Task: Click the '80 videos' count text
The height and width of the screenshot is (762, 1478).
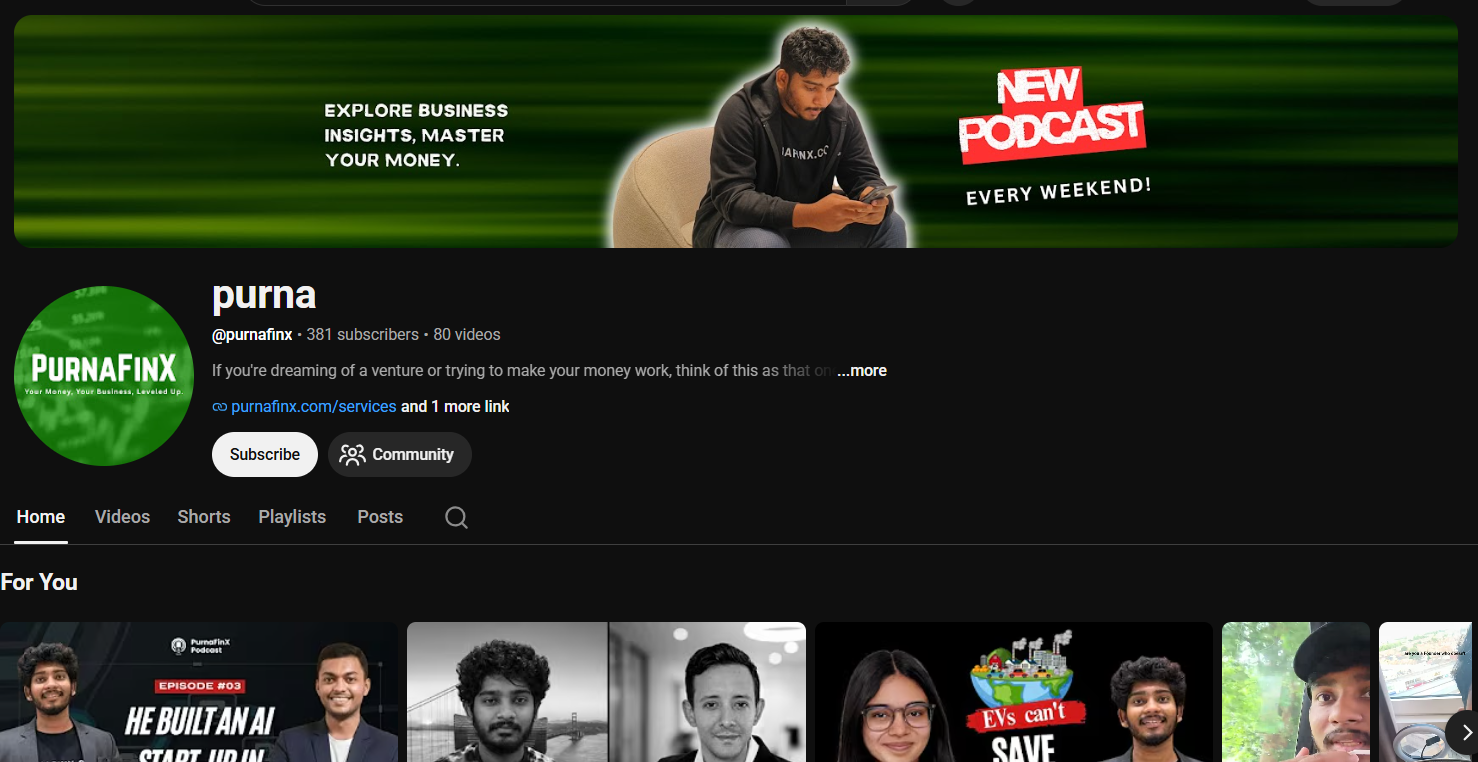Action: click(x=467, y=335)
